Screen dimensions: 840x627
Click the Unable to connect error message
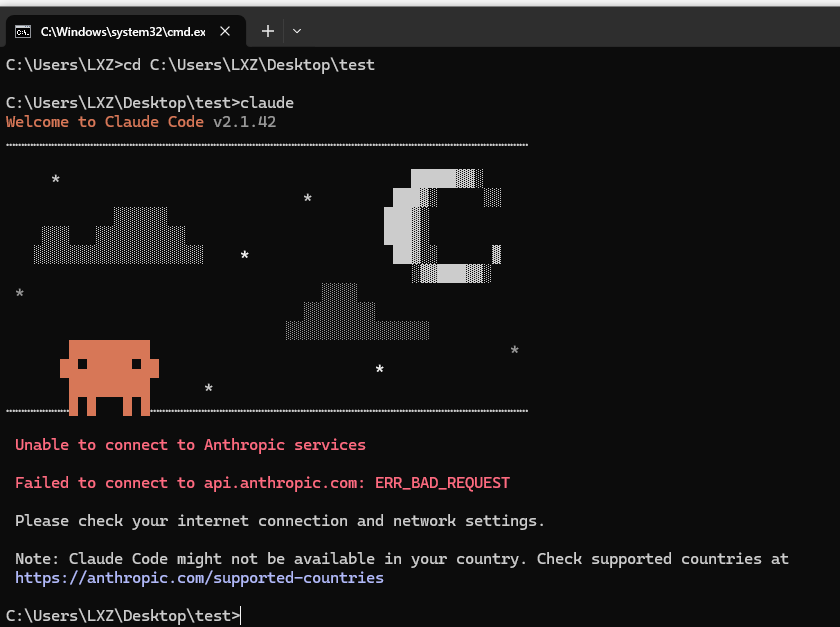click(190, 445)
